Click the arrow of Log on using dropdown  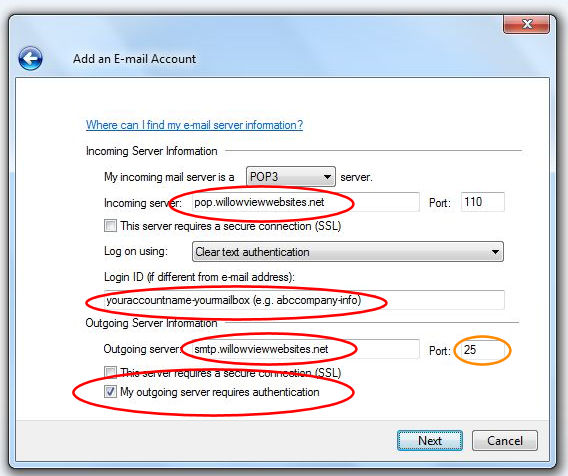(x=495, y=252)
